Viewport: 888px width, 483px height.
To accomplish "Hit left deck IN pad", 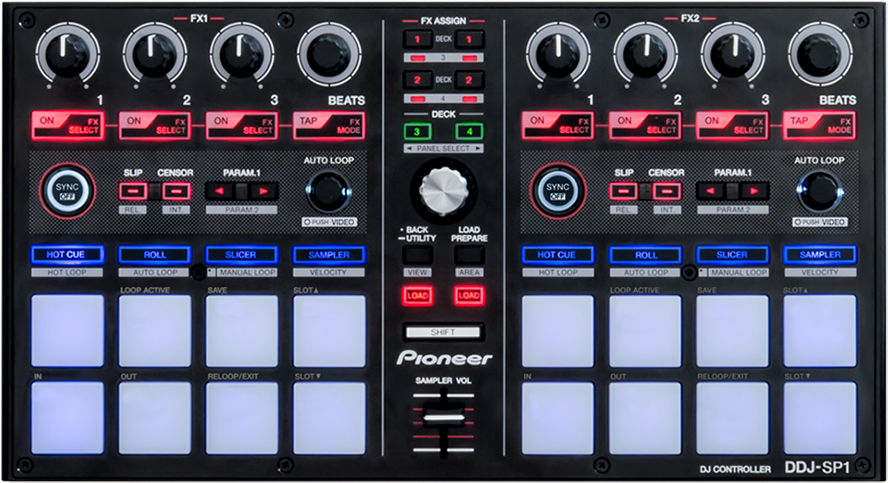I will [x=67, y=418].
